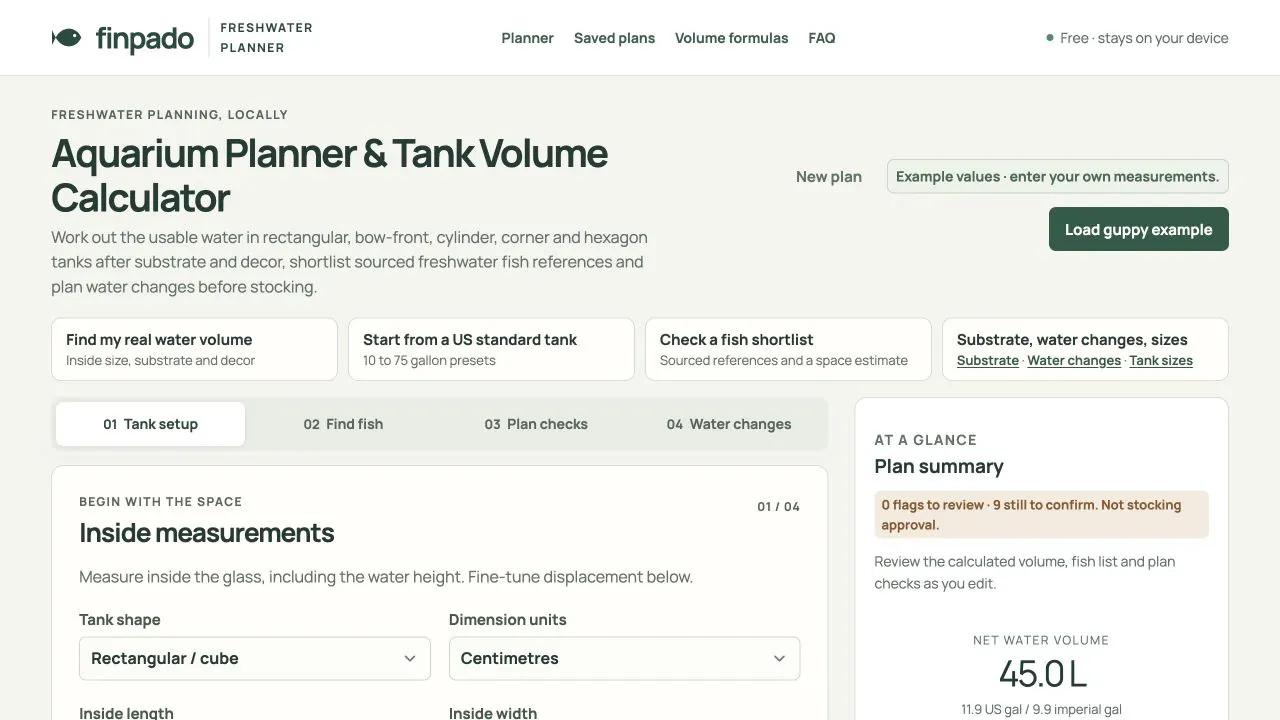Viewport: 1280px width, 720px height.
Task: Select the Start from a US standard tank card
Action: [x=491, y=349]
